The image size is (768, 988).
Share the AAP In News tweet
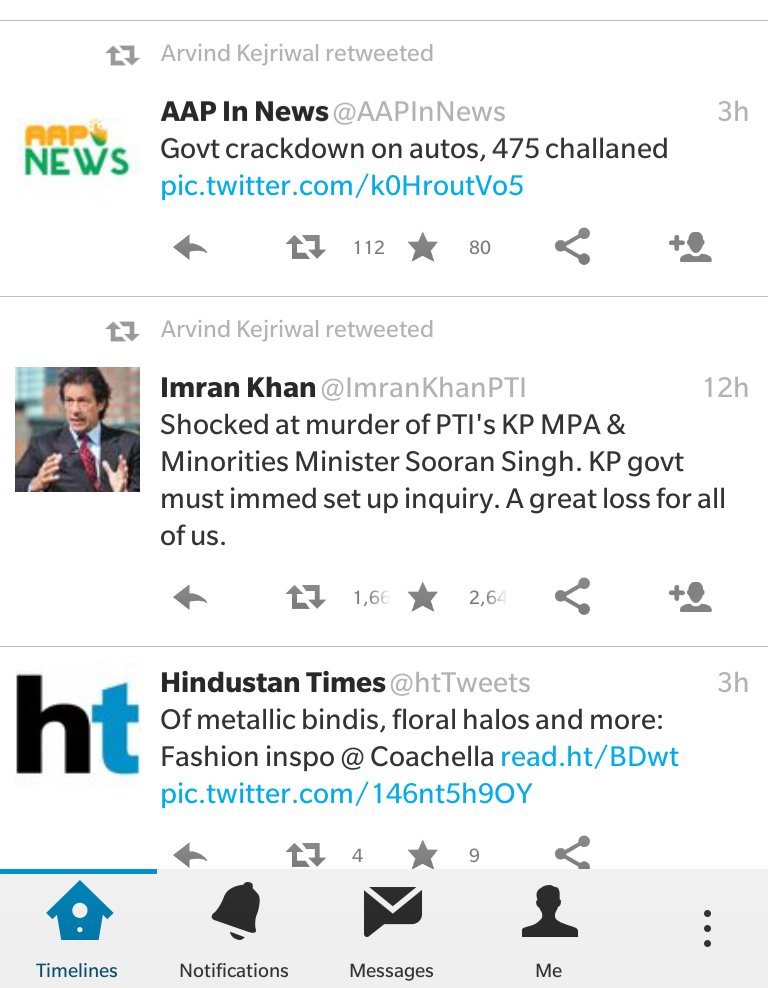coord(572,246)
